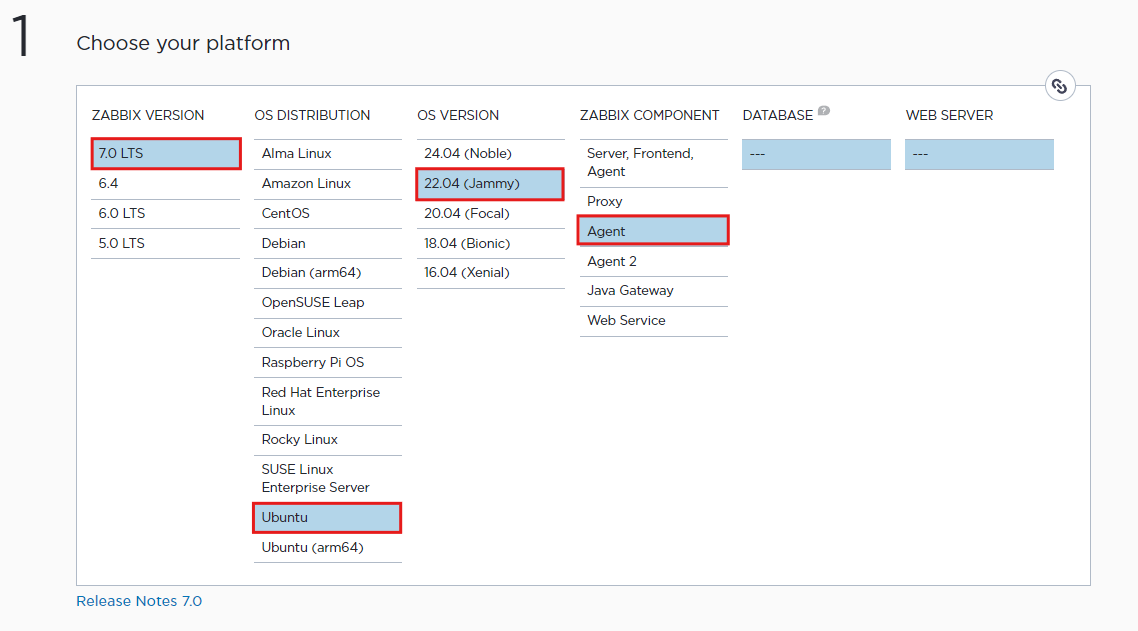Pick Rocky Linux distribution
Image resolution: width=1138 pixels, height=631 pixels.
(x=328, y=440)
